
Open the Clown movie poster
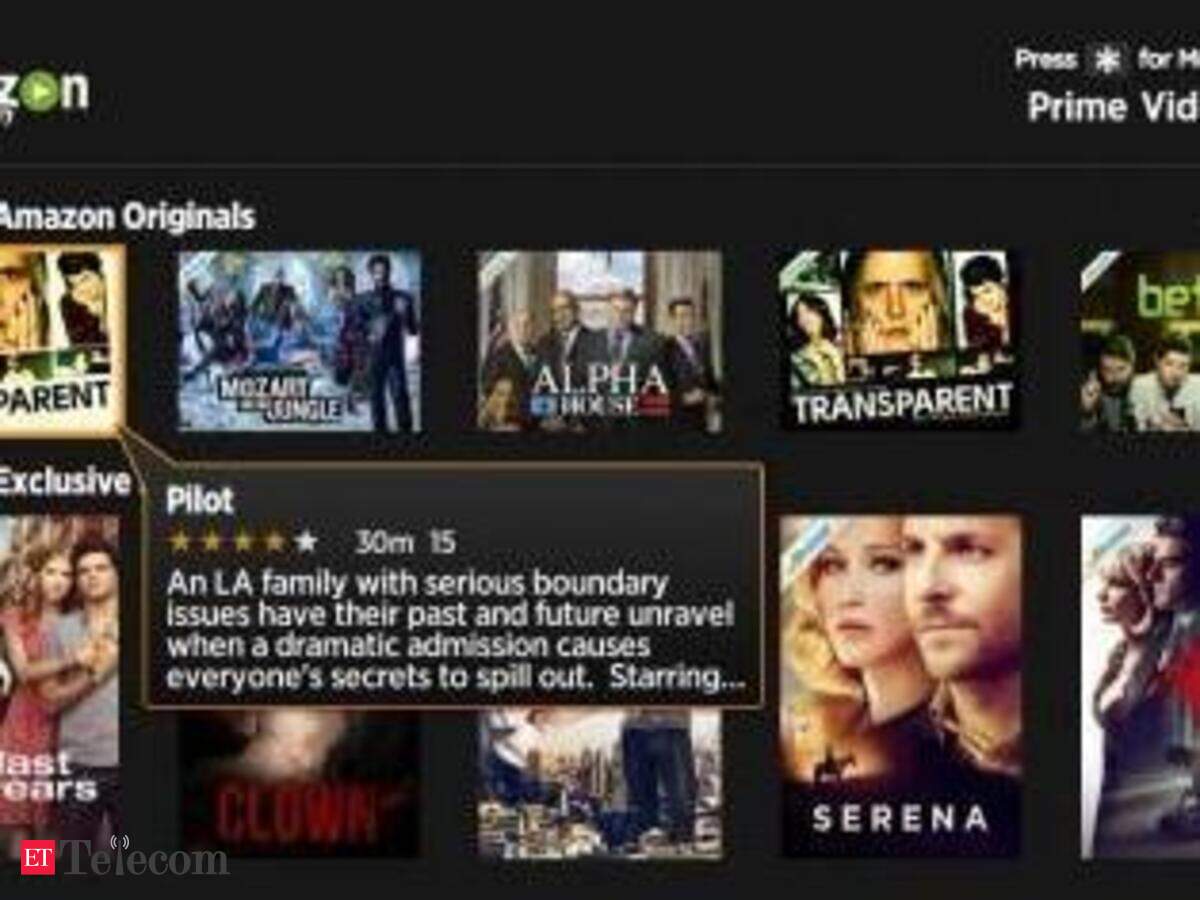coord(299,784)
